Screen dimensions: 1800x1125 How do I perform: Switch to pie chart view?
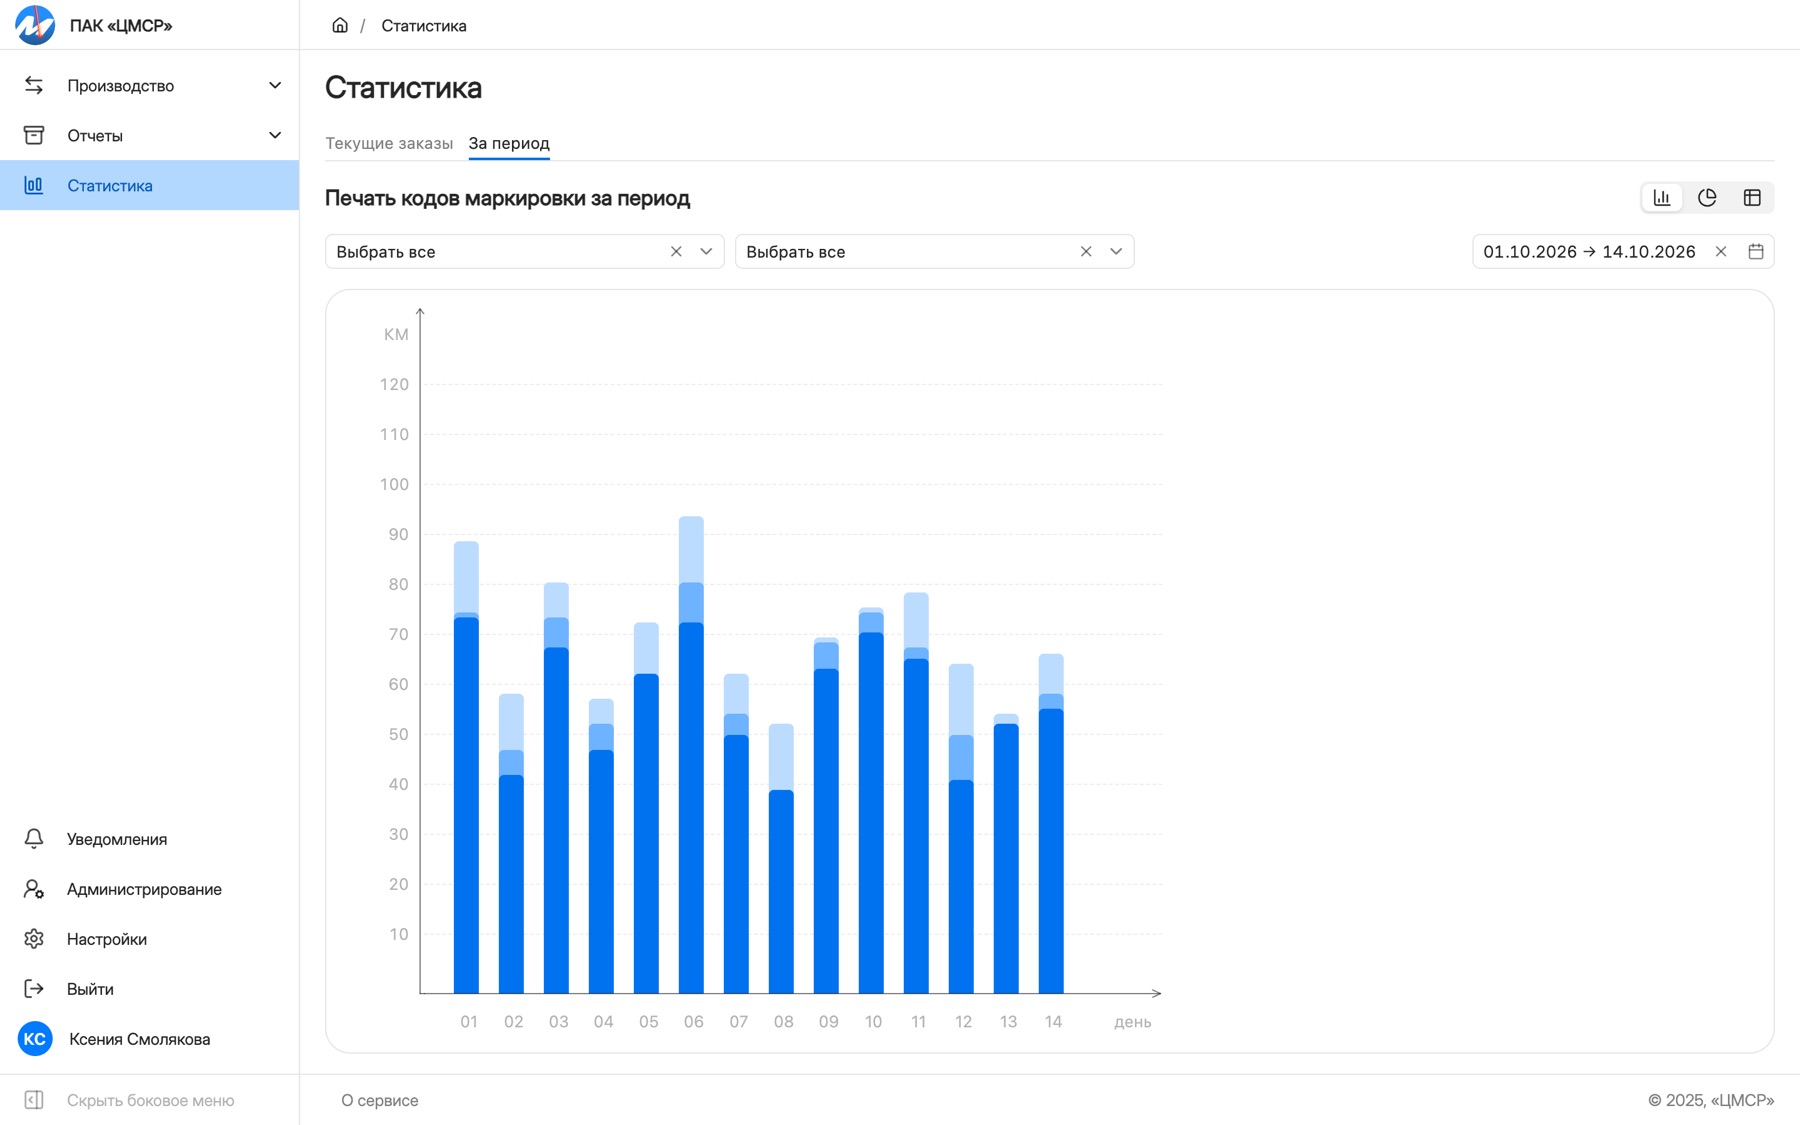click(1707, 198)
